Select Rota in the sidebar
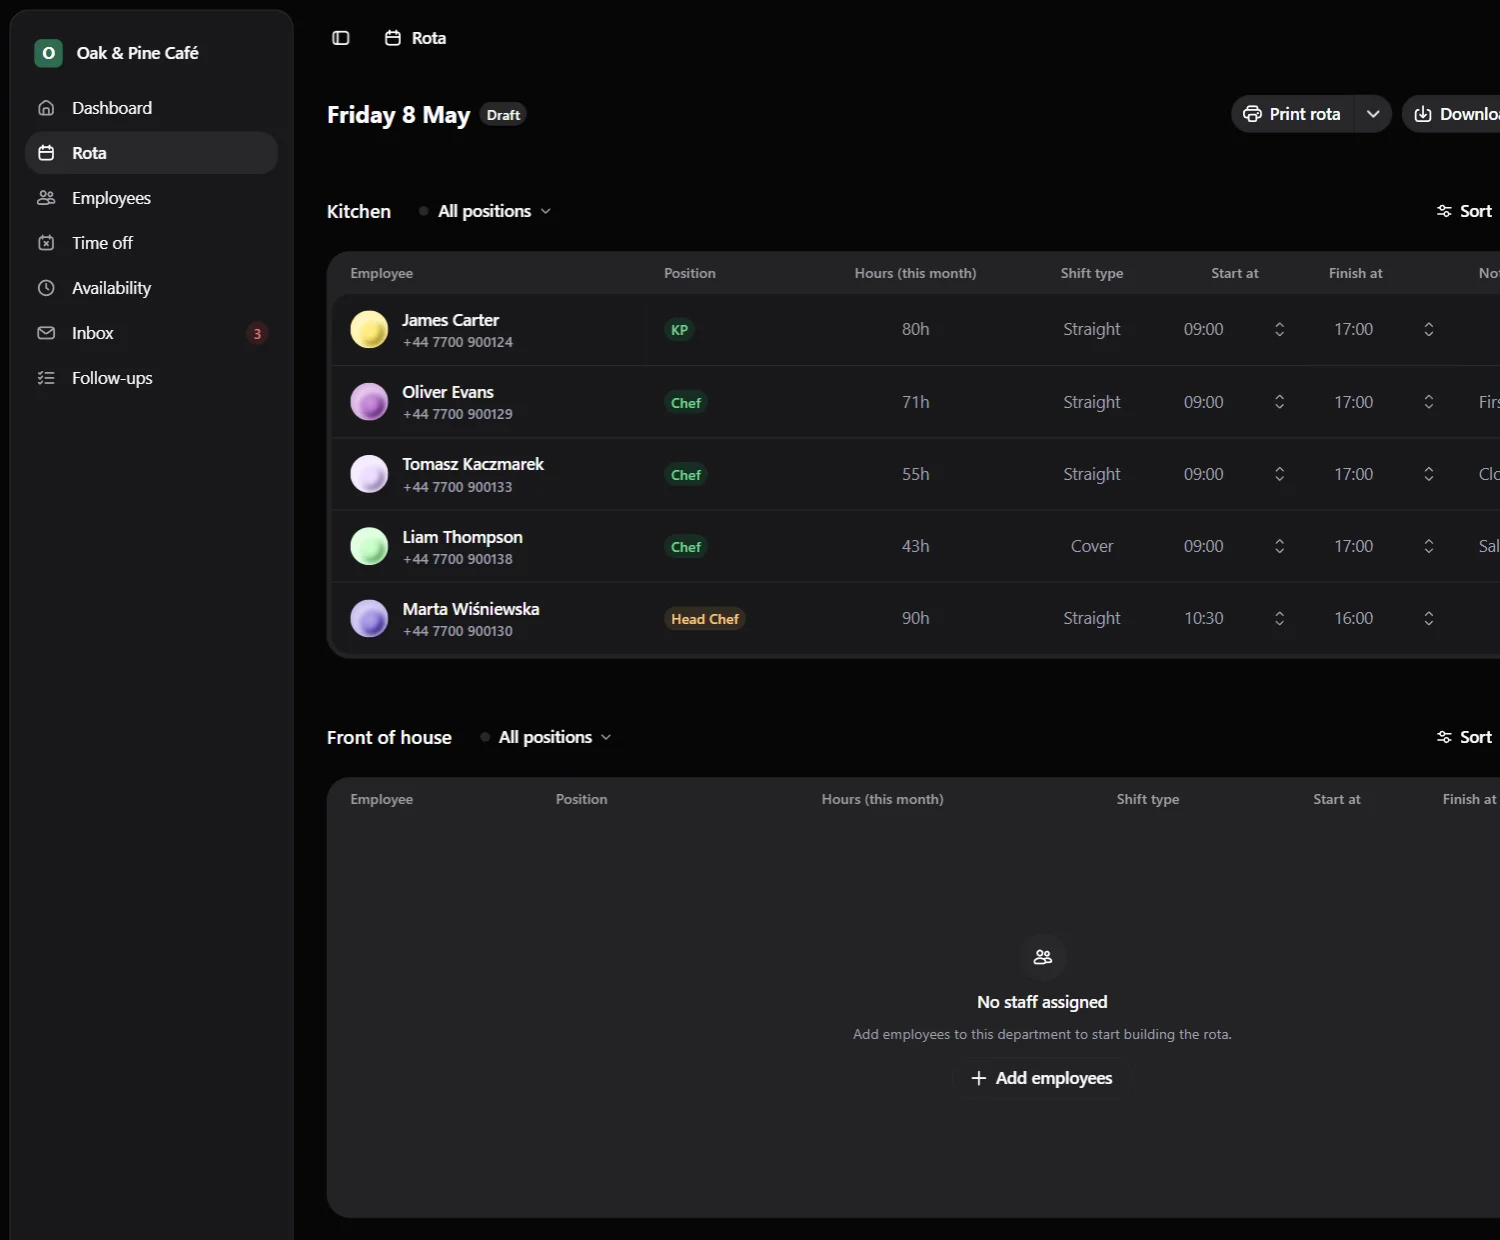This screenshot has width=1500, height=1240. [x=151, y=153]
